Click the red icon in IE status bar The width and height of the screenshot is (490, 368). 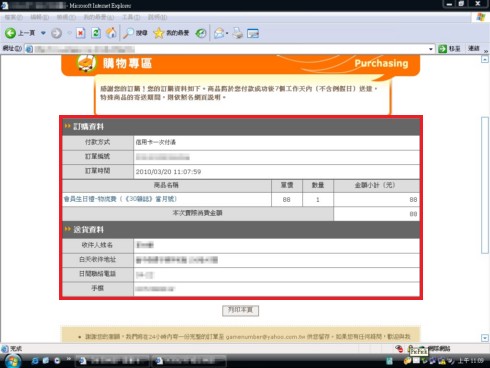coord(399,349)
